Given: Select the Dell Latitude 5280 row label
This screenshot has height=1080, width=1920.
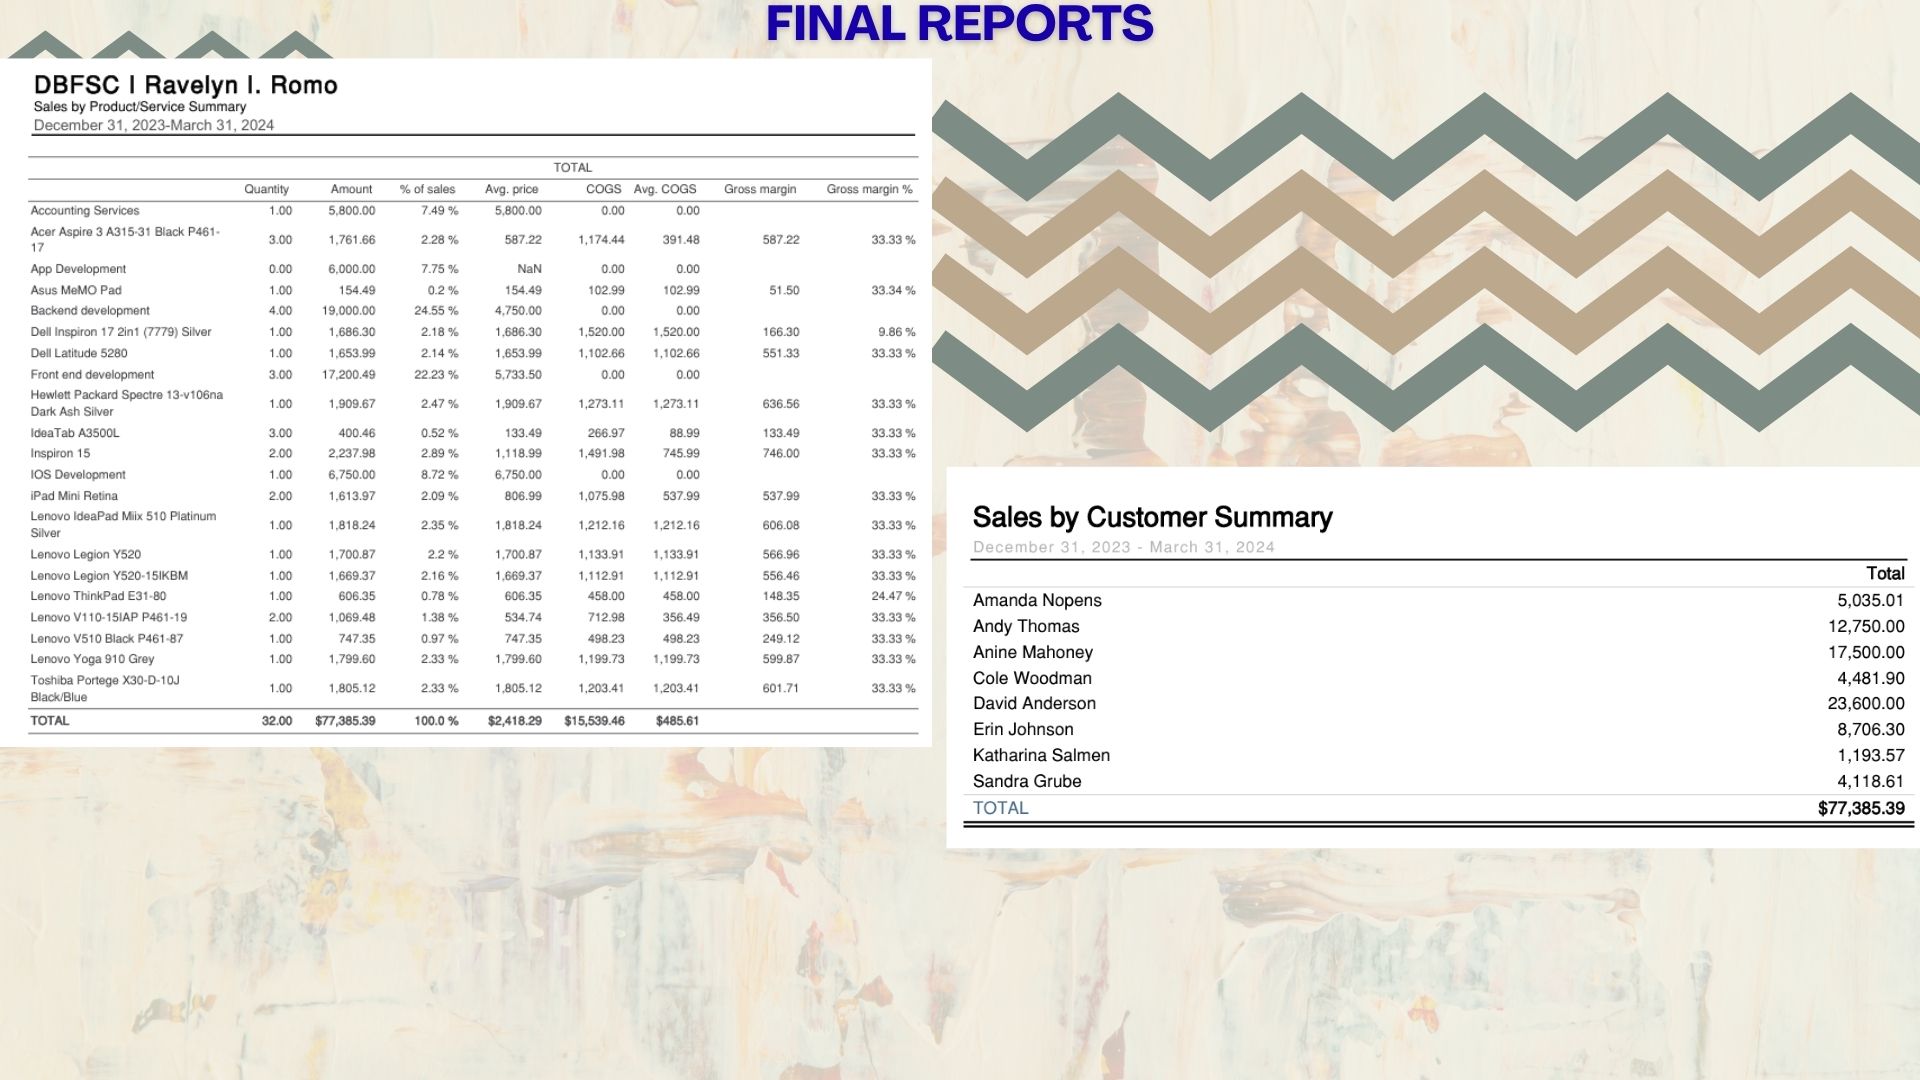Looking at the screenshot, I should [x=79, y=353].
